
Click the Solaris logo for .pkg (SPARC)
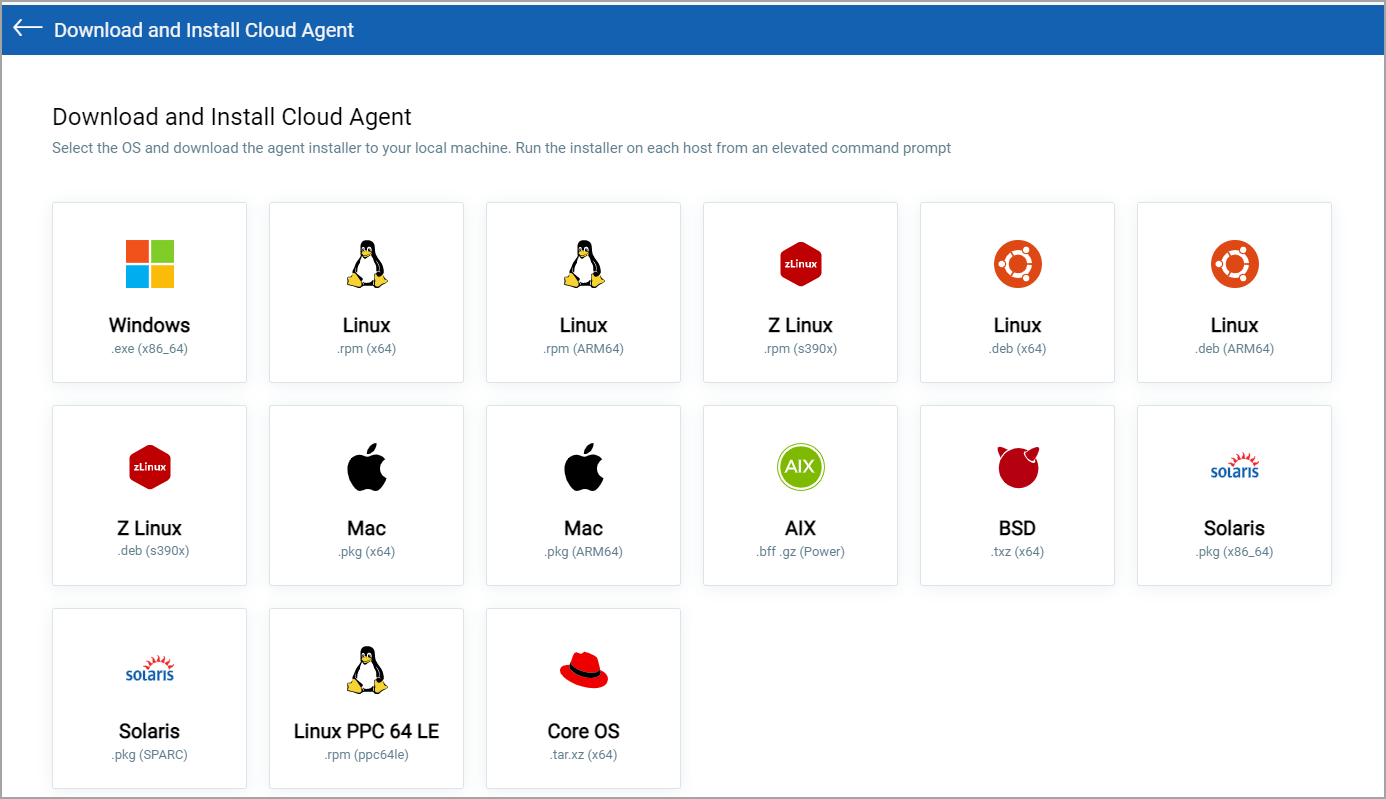[150, 670]
